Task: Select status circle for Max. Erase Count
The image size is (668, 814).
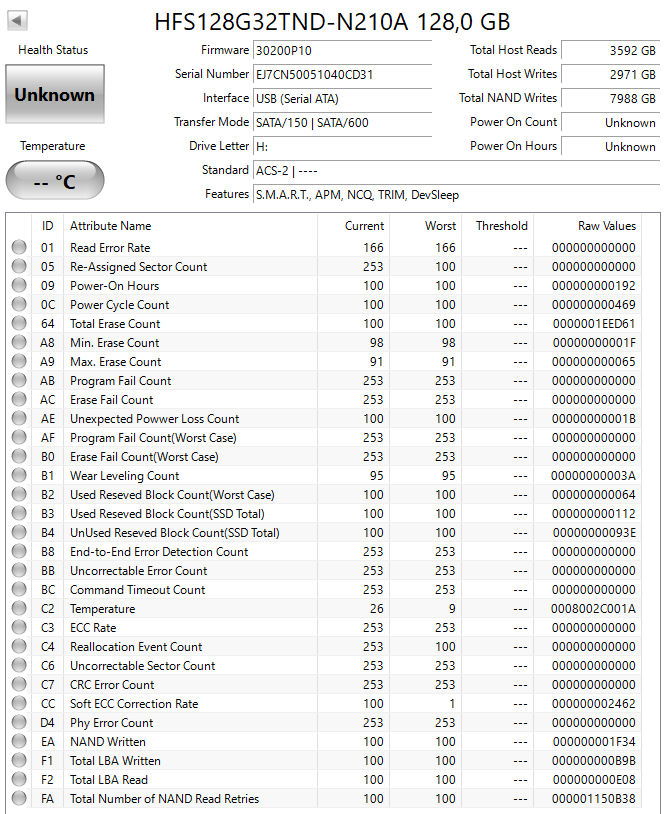Action: pos(19,361)
